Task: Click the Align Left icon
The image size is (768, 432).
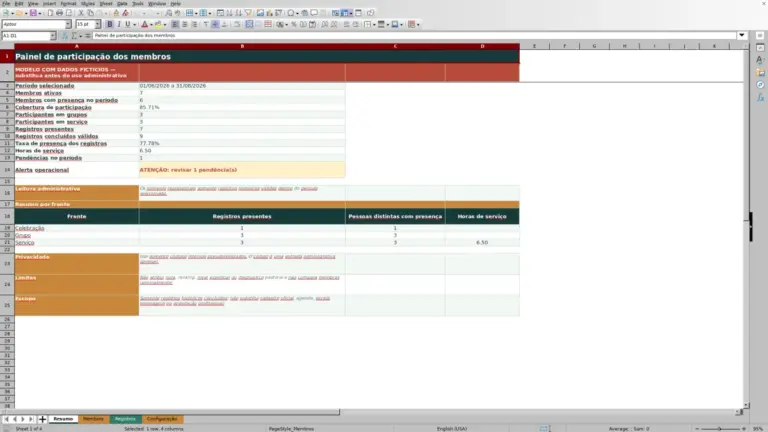Action: pos(175,24)
